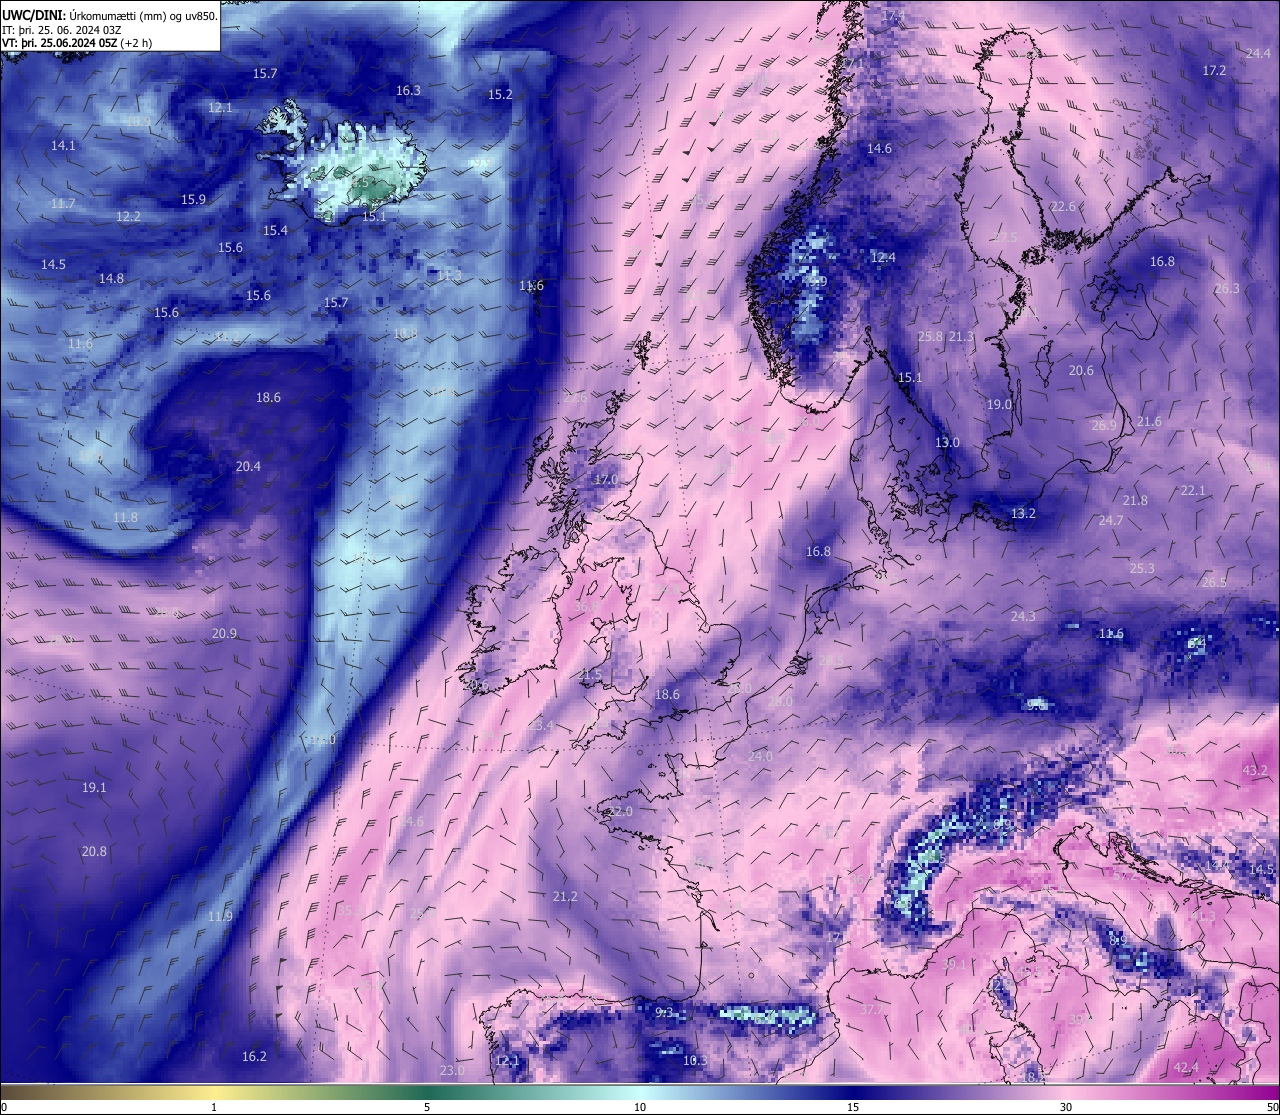This screenshot has width=1280, height=1115.
Task: Click the 13.2 value on the Baltic coast
Action: (x=1023, y=514)
